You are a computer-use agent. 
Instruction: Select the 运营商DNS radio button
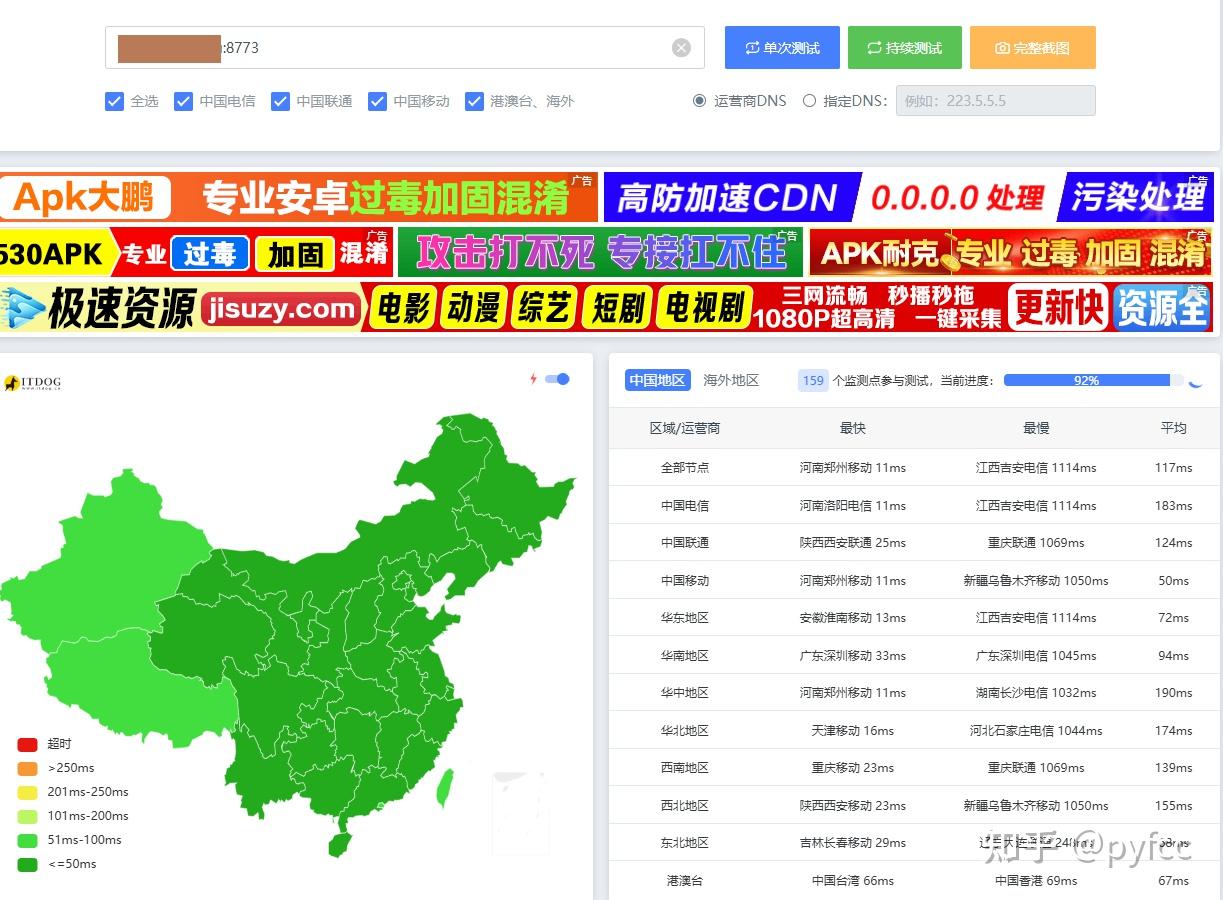pyautogui.click(x=700, y=101)
